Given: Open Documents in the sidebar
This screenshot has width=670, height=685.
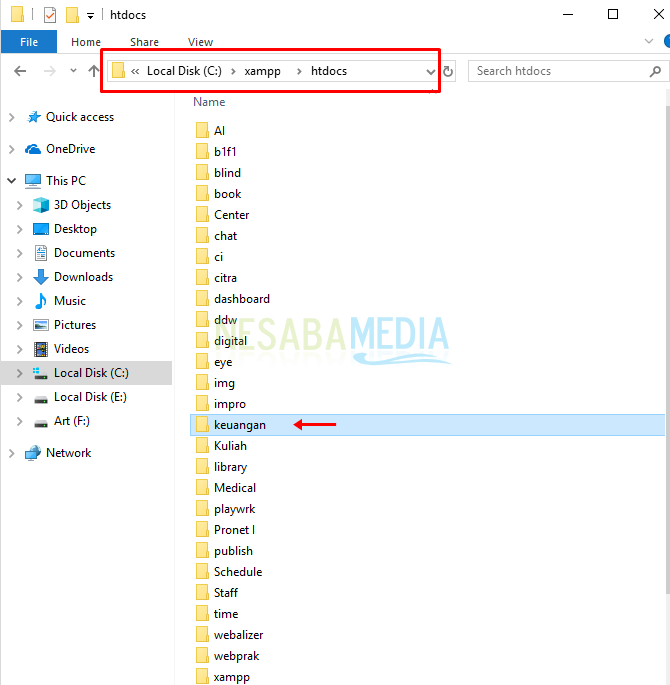Looking at the screenshot, I should (x=84, y=253).
